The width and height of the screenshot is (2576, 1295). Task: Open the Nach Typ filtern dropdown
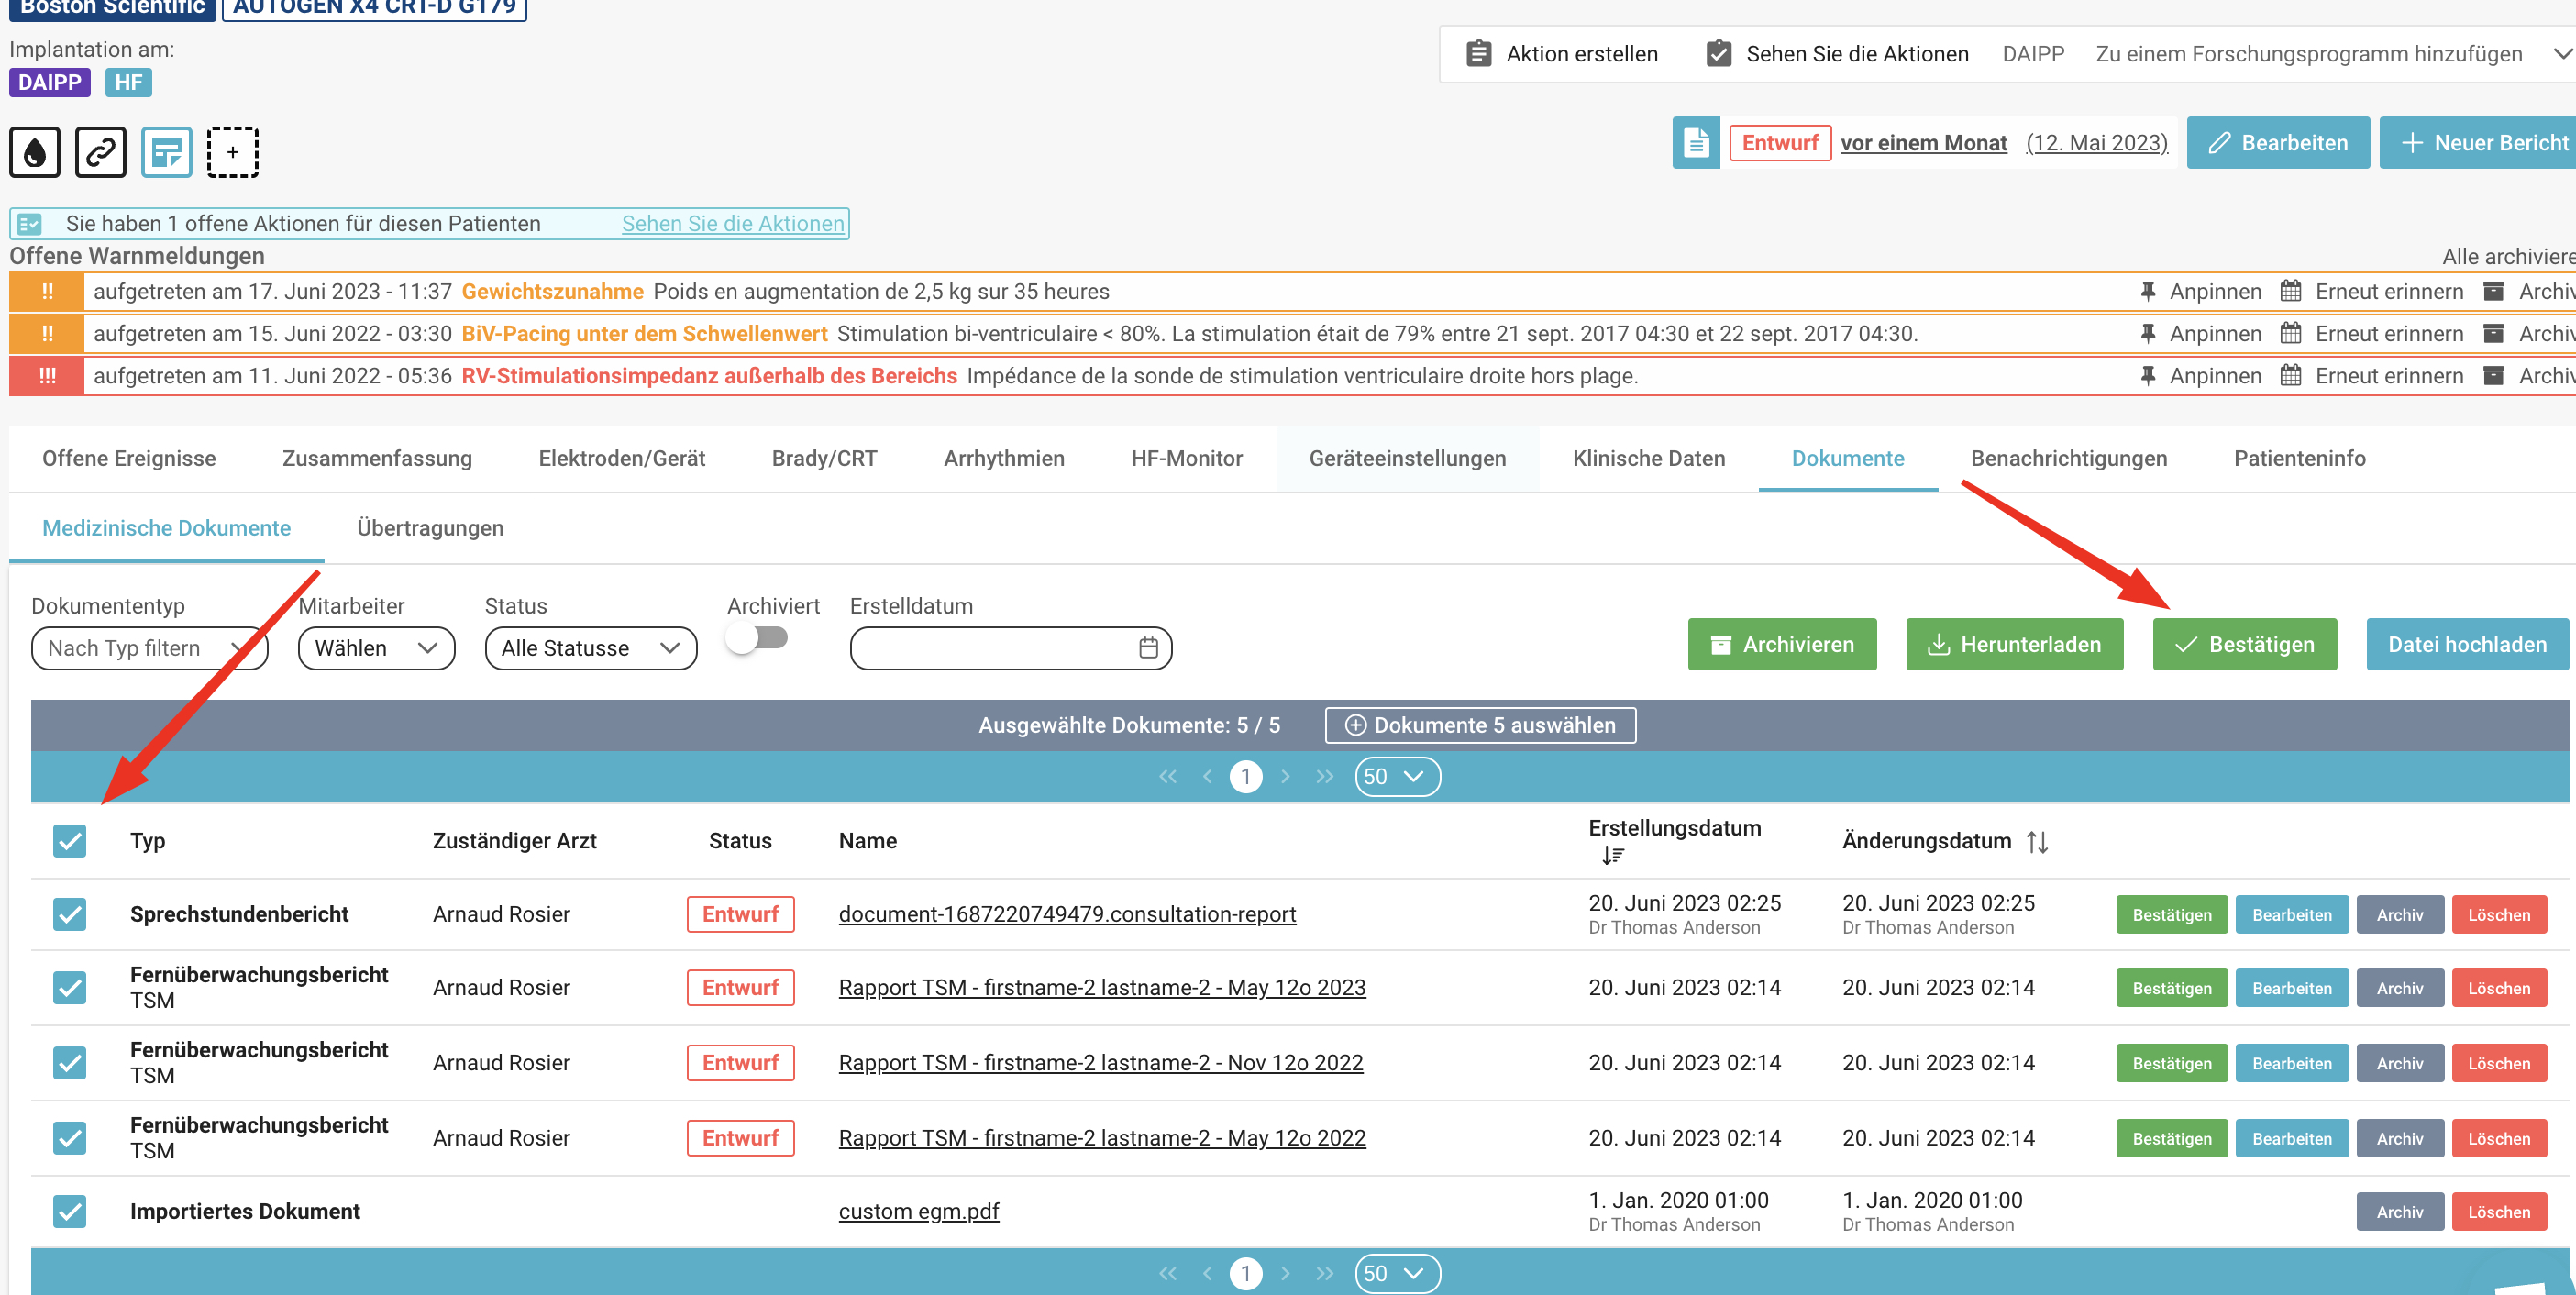coord(150,648)
